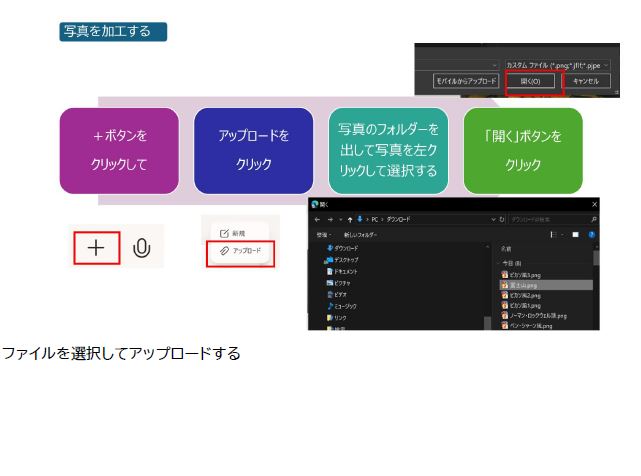641x476 pixels.
Task: Click the back arrow in file dialog
Action: 316,218
